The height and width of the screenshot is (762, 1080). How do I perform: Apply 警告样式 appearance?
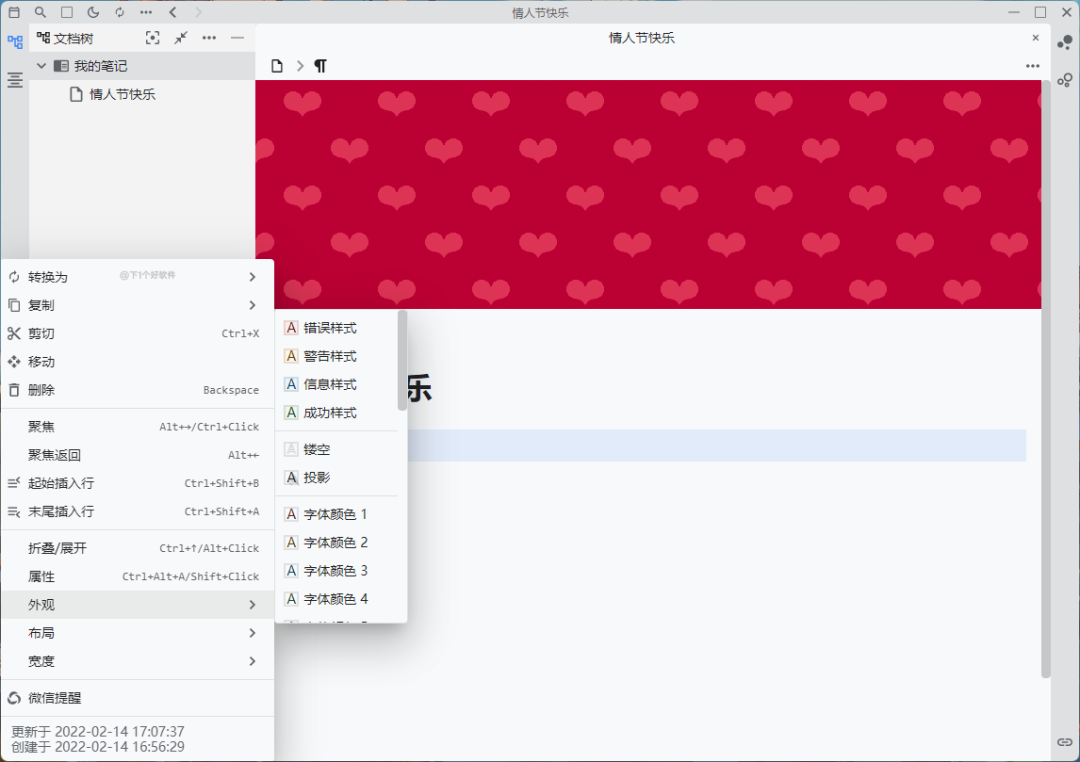[x=336, y=356]
